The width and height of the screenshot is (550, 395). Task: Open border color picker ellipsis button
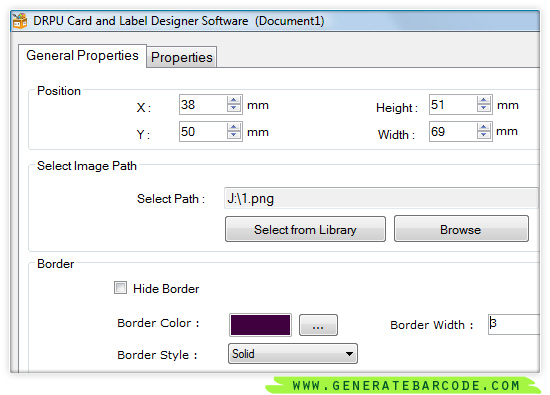coord(318,325)
